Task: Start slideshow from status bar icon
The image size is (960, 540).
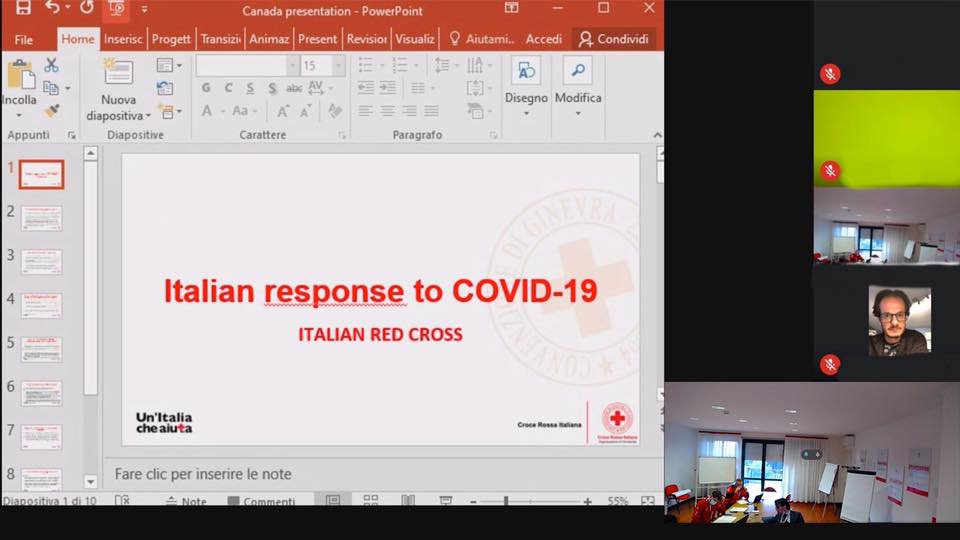Action: pos(446,500)
